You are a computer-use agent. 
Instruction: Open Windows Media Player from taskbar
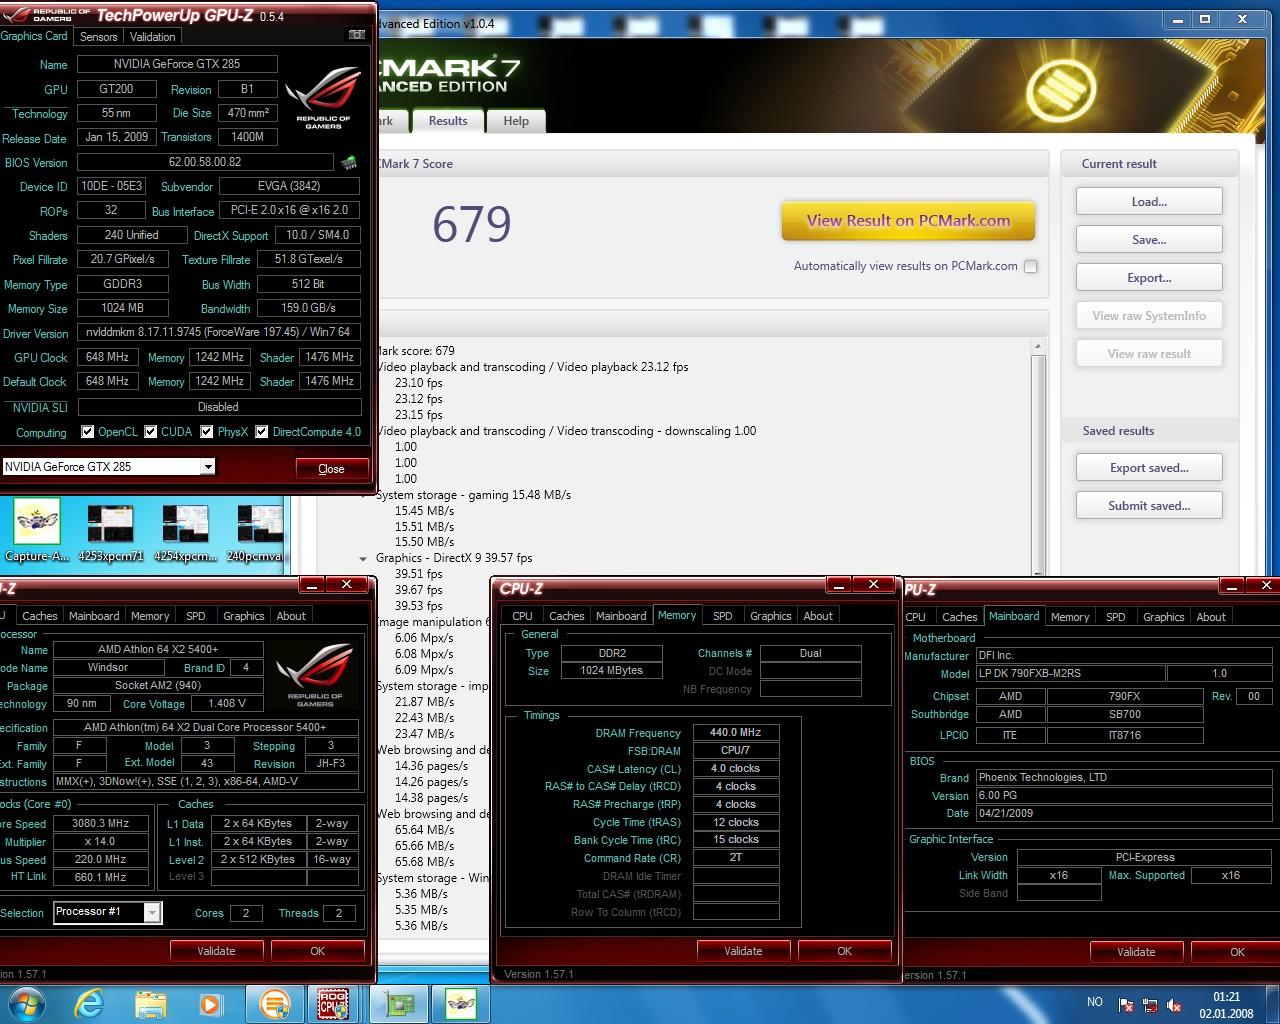pos(210,1003)
